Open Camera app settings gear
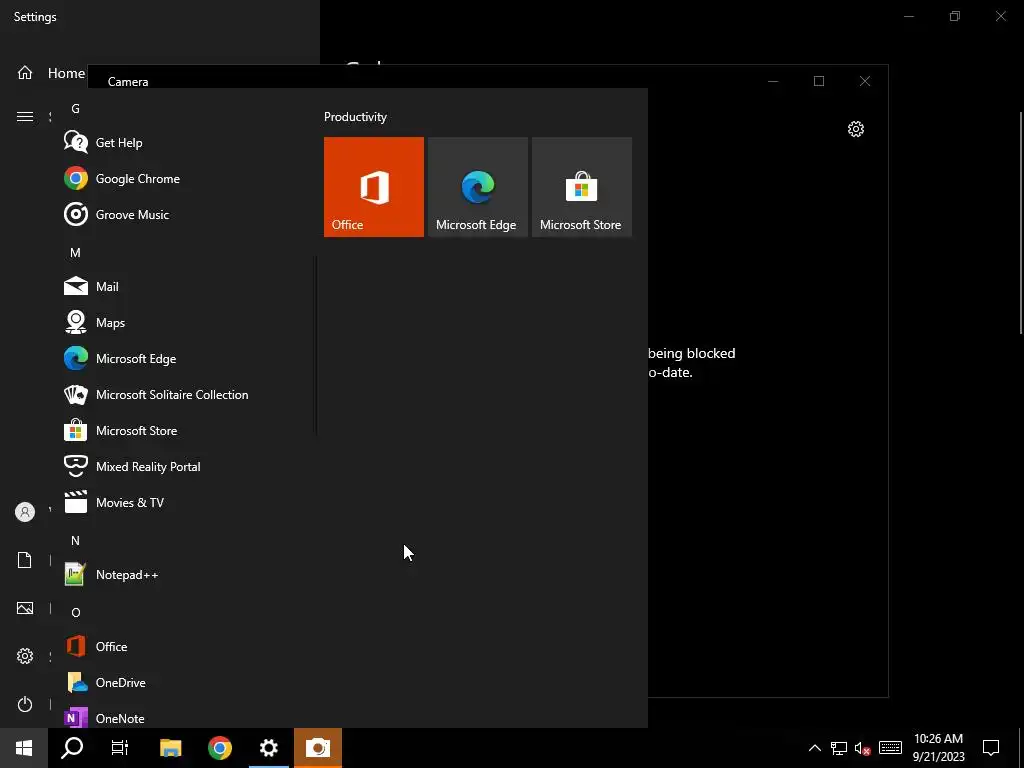 coord(856,129)
